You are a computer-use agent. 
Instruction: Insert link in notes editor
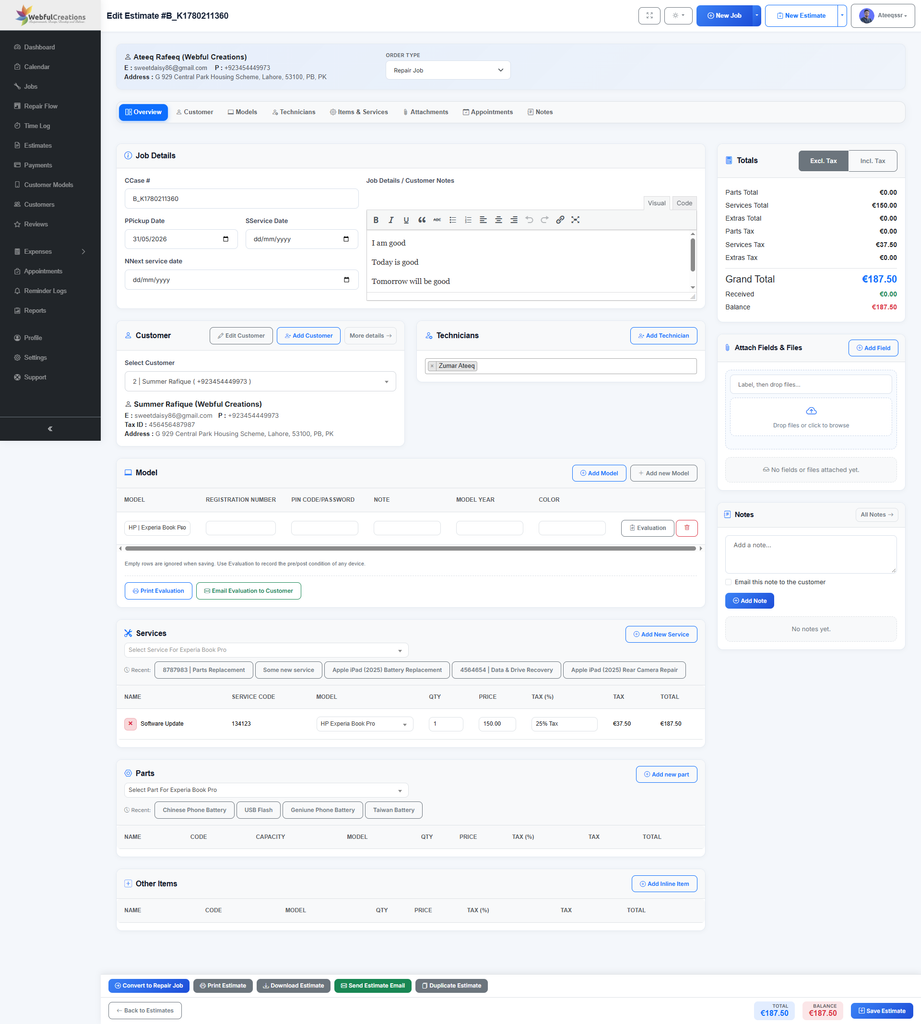tap(560, 220)
